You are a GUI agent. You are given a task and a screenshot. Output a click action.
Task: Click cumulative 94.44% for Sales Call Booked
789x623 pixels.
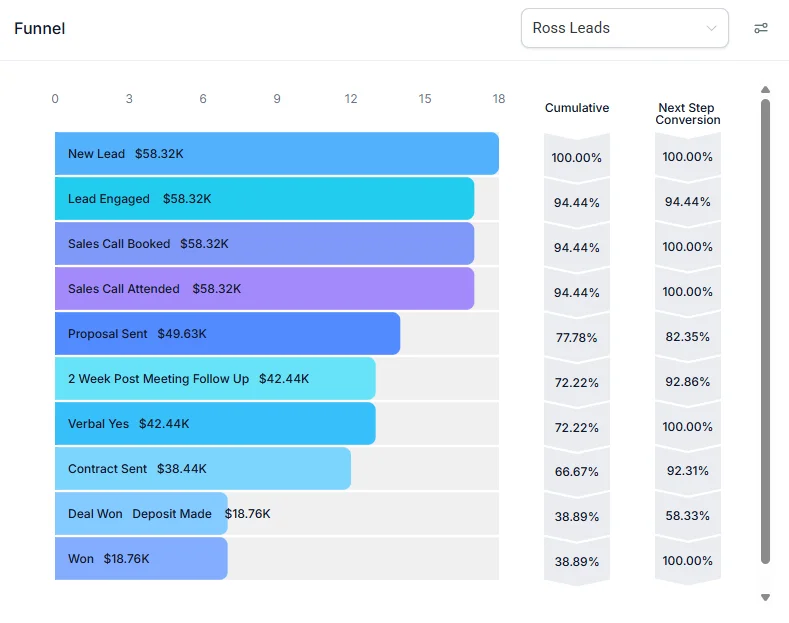click(577, 248)
